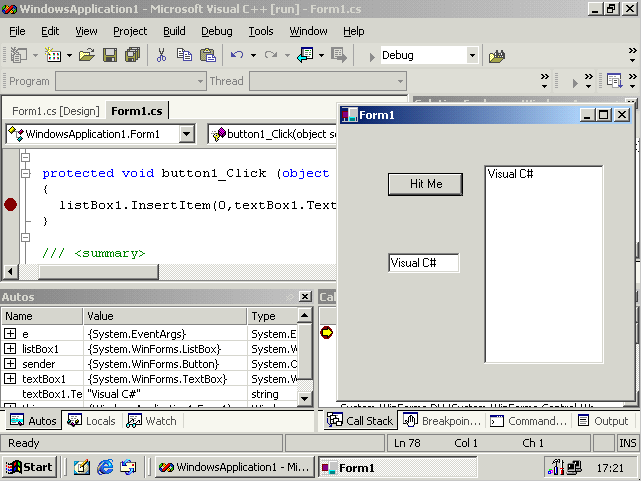The height and width of the screenshot is (481, 641).
Task: Open file with the folder toolbar icon
Action: [87, 55]
